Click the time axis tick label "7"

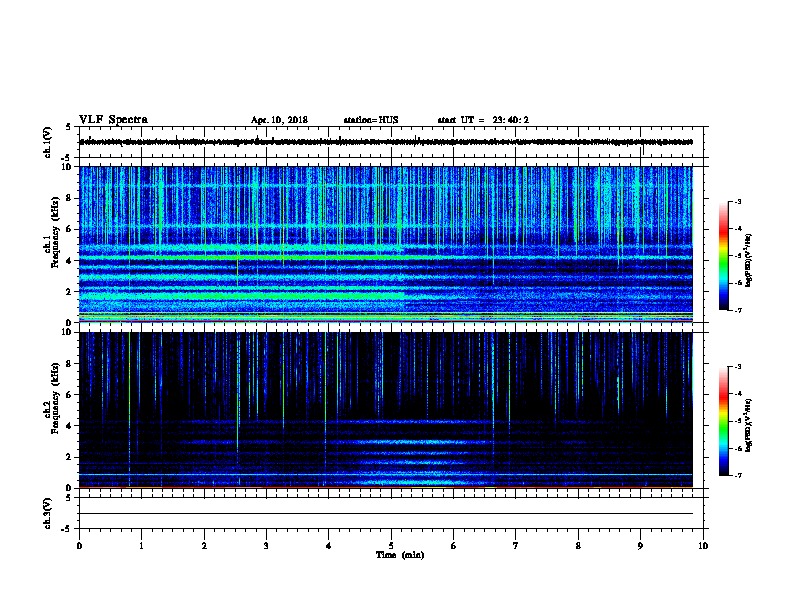516,546
